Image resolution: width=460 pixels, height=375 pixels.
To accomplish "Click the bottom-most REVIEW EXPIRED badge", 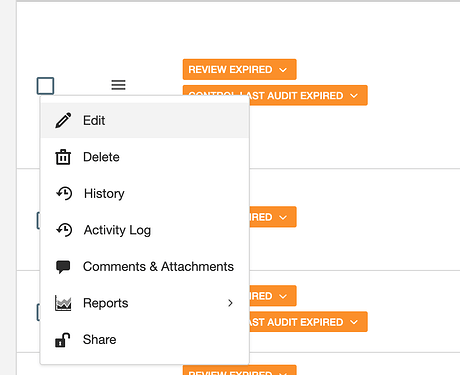I will pos(239,370).
